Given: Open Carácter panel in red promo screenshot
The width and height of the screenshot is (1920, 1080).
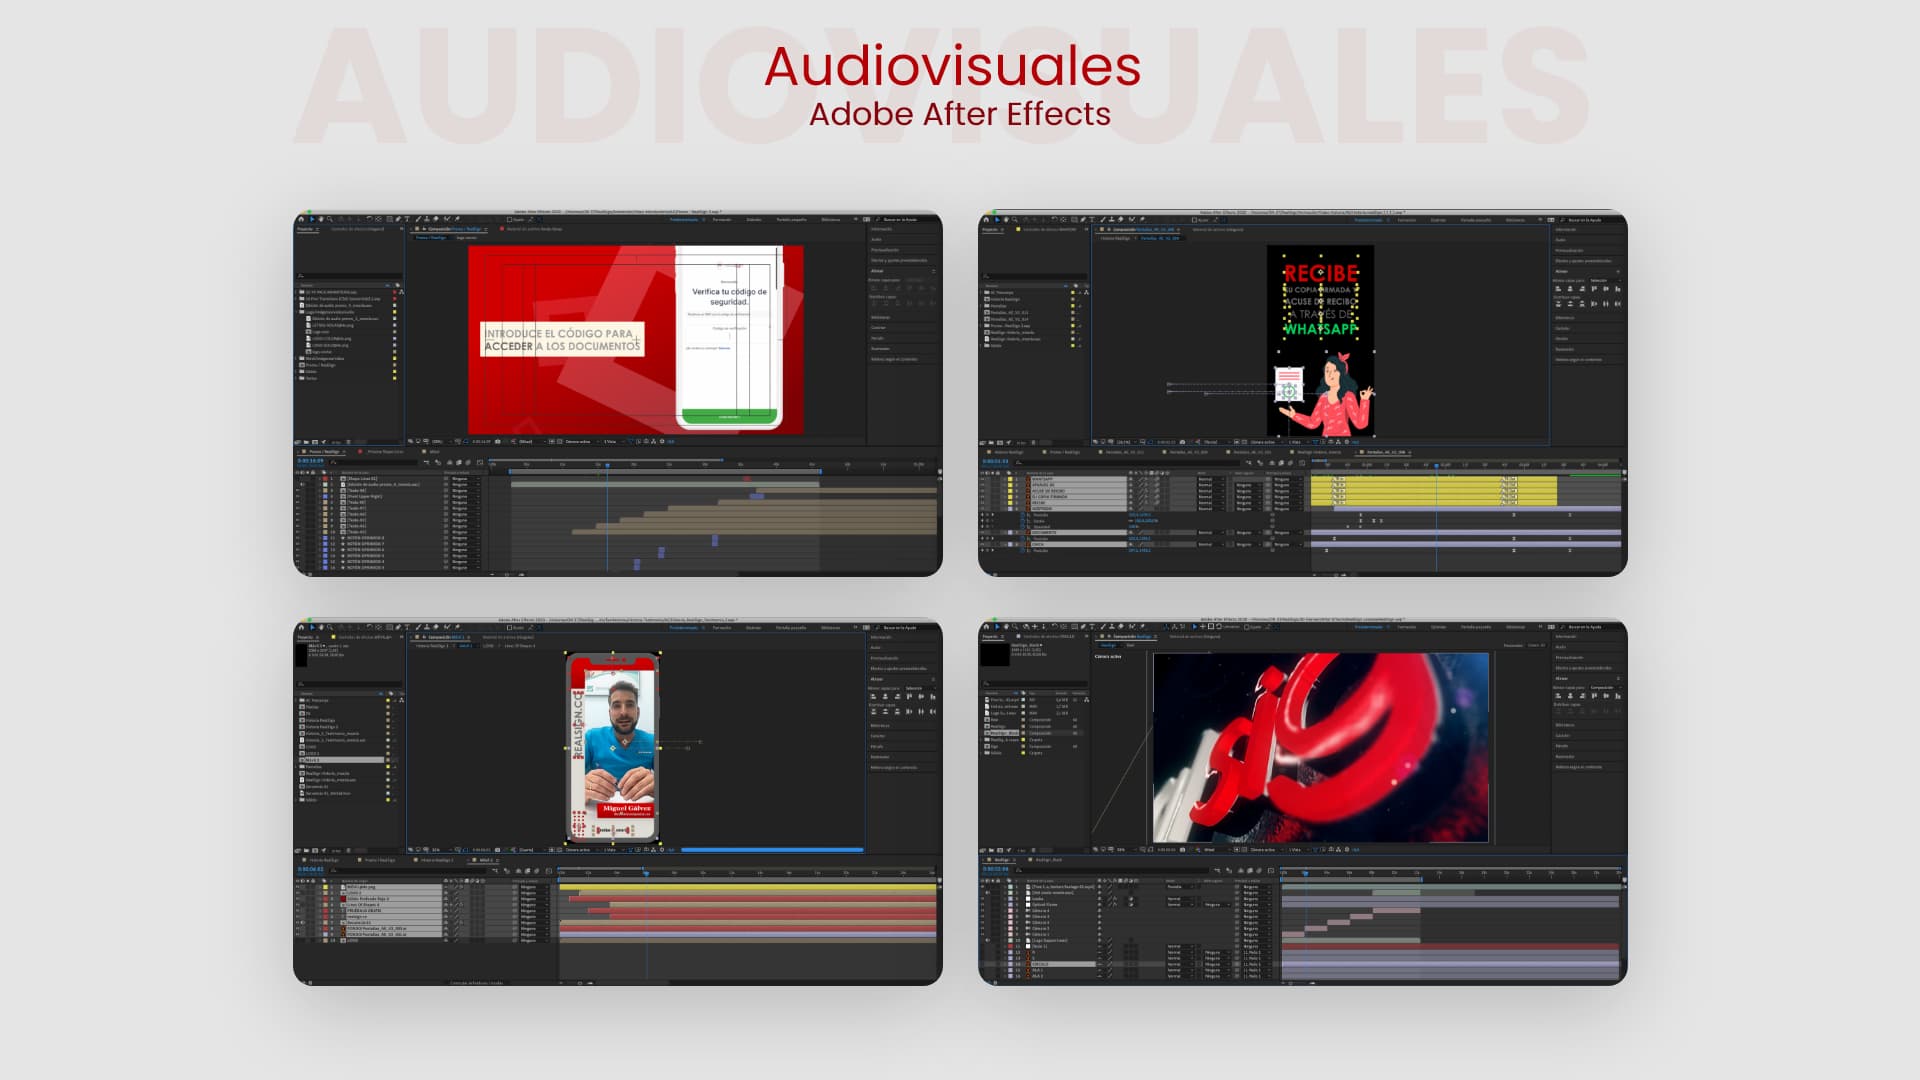Looking at the screenshot, I should [878, 327].
